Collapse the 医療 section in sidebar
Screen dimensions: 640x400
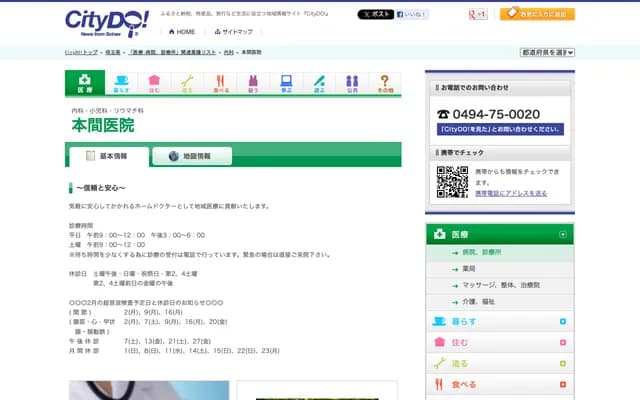[563, 235]
